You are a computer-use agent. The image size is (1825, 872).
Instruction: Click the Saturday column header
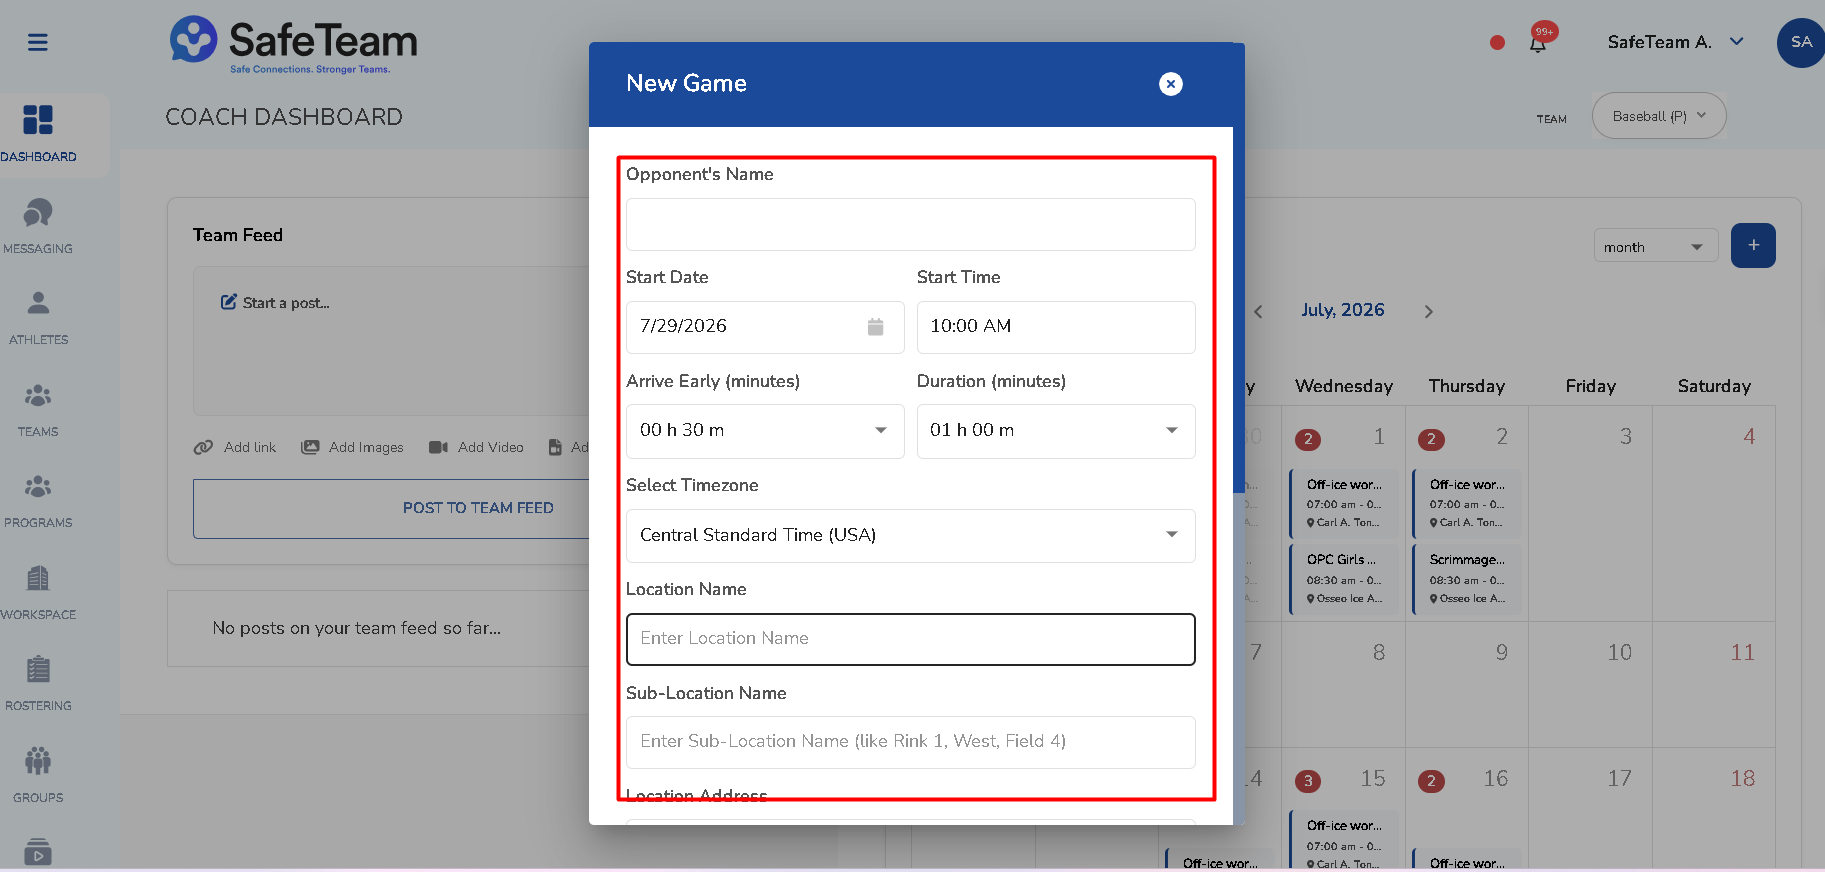(x=1714, y=386)
